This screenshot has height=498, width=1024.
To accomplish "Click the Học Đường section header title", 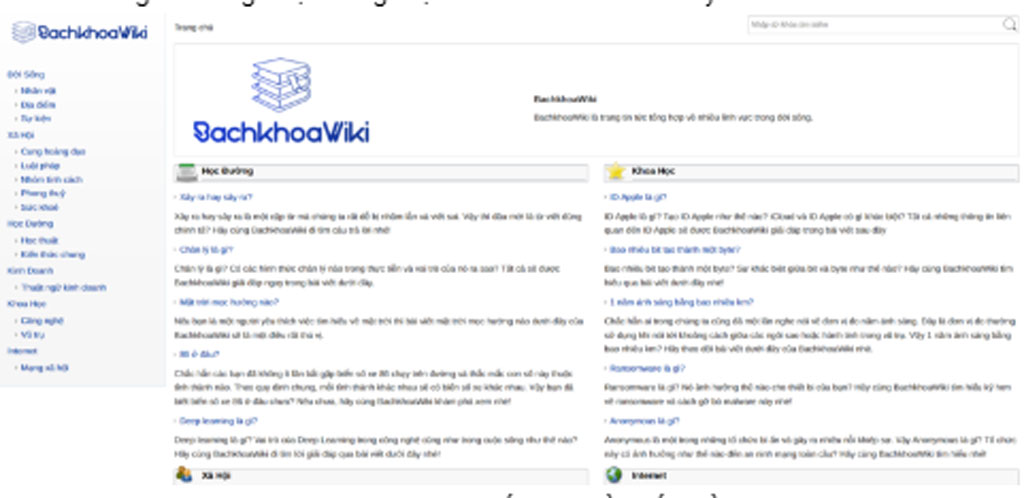I will 227,171.
